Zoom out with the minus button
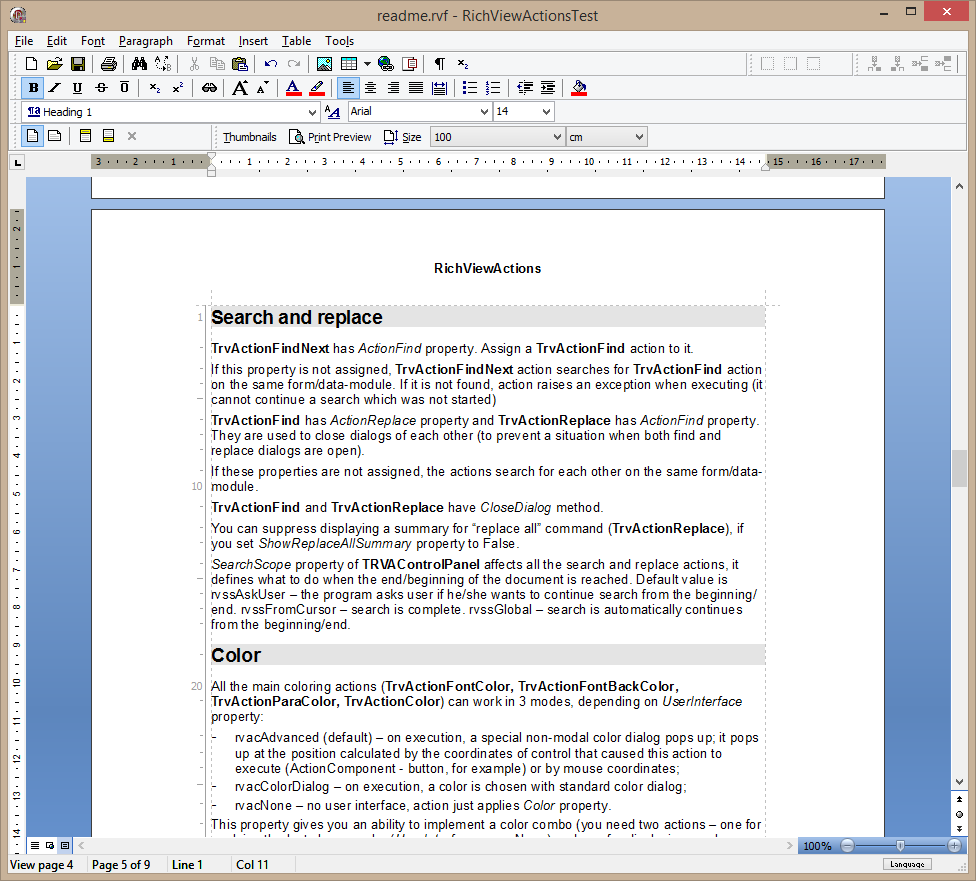Screen dimensions: 976x881 pyautogui.click(x=847, y=846)
